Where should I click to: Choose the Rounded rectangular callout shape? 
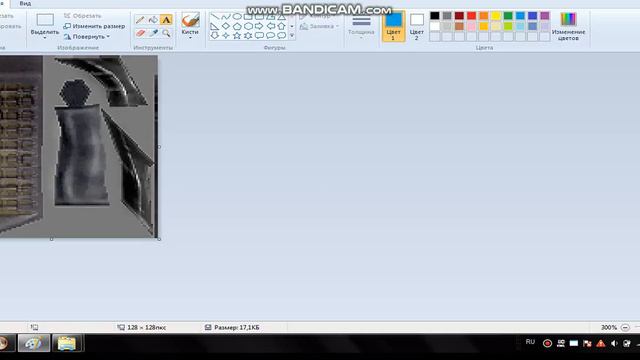coord(259,36)
